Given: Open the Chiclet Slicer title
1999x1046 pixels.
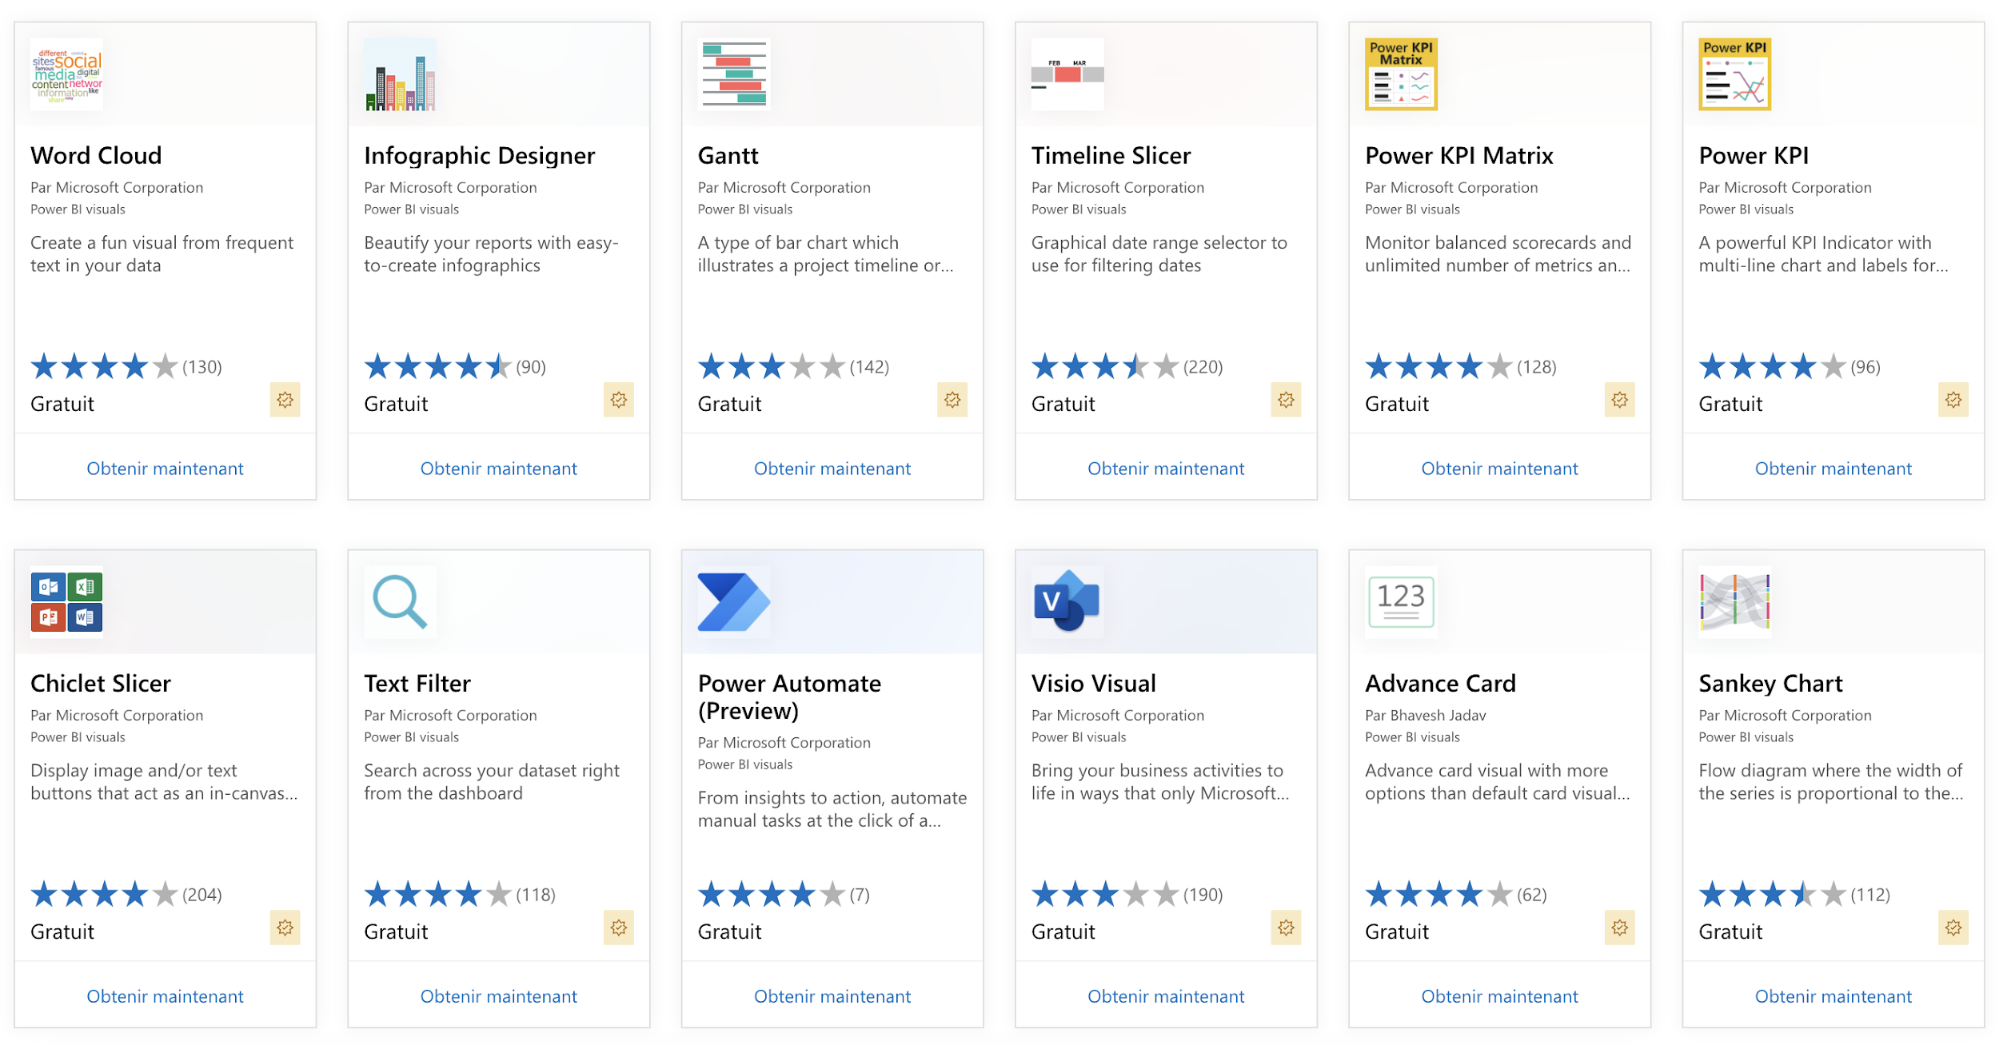Looking at the screenshot, I should pyautogui.click(x=101, y=684).
